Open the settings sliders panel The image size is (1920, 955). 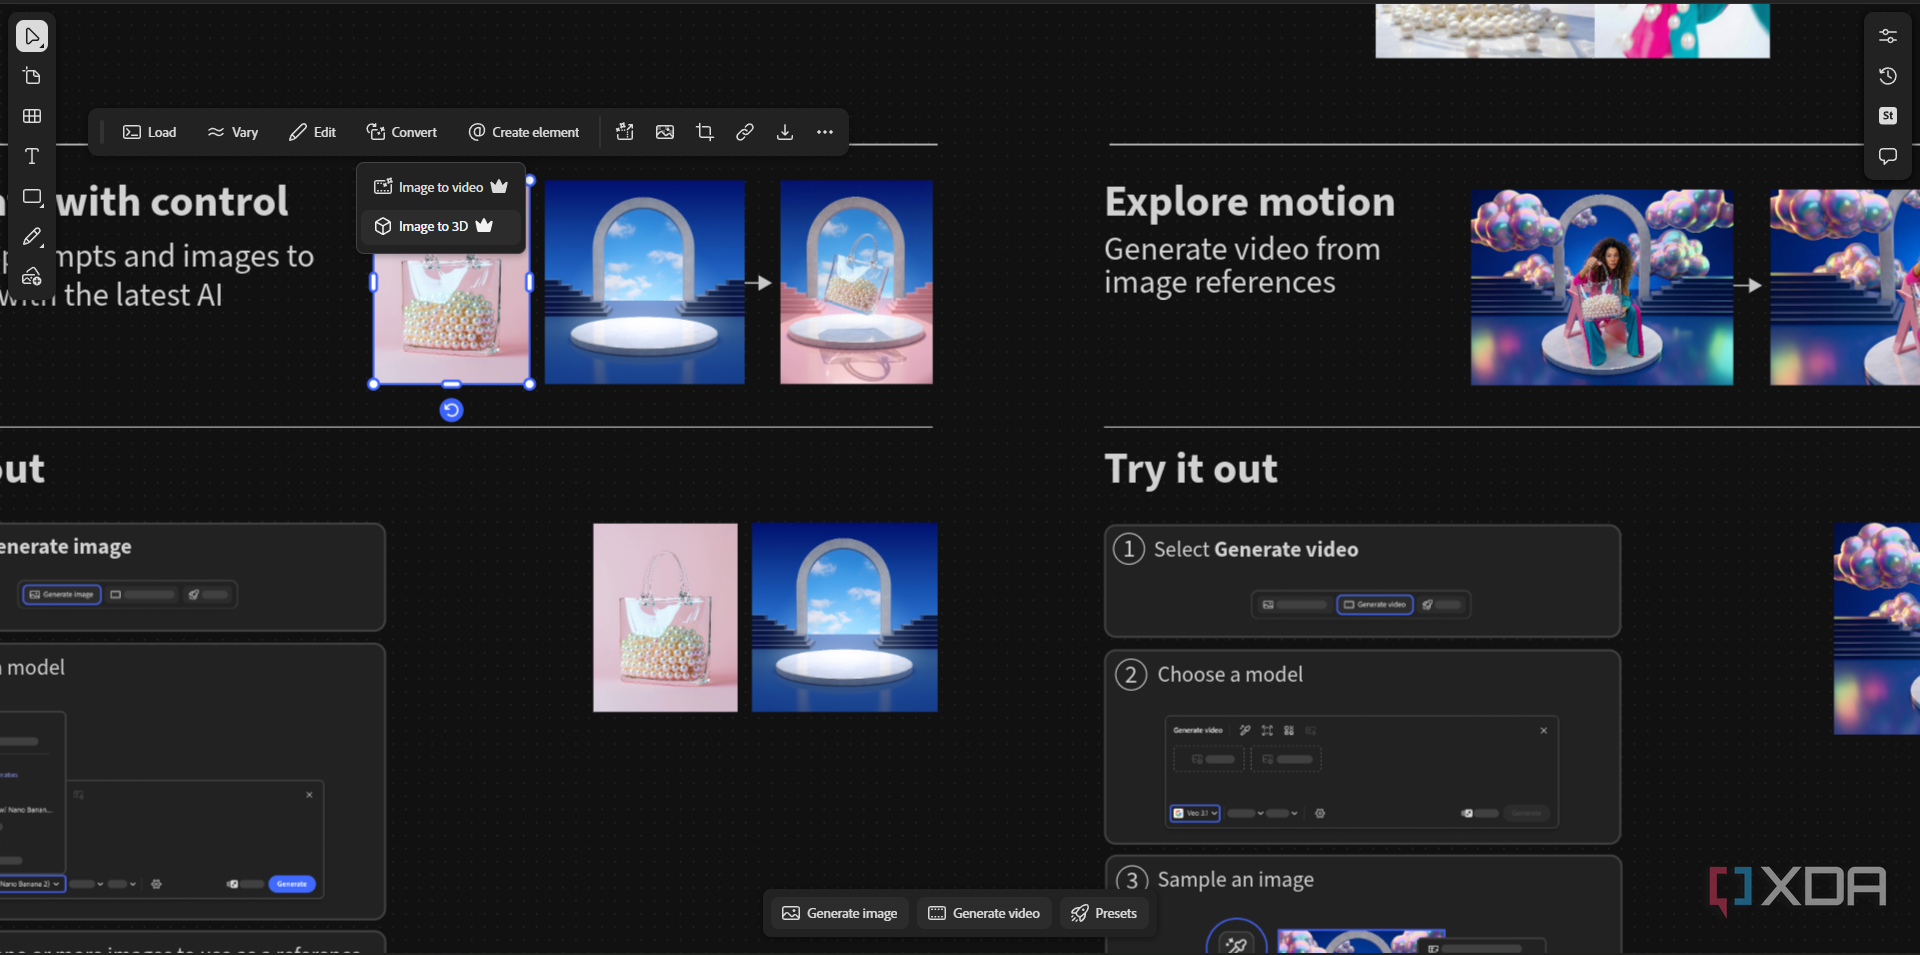[1888, 36]
